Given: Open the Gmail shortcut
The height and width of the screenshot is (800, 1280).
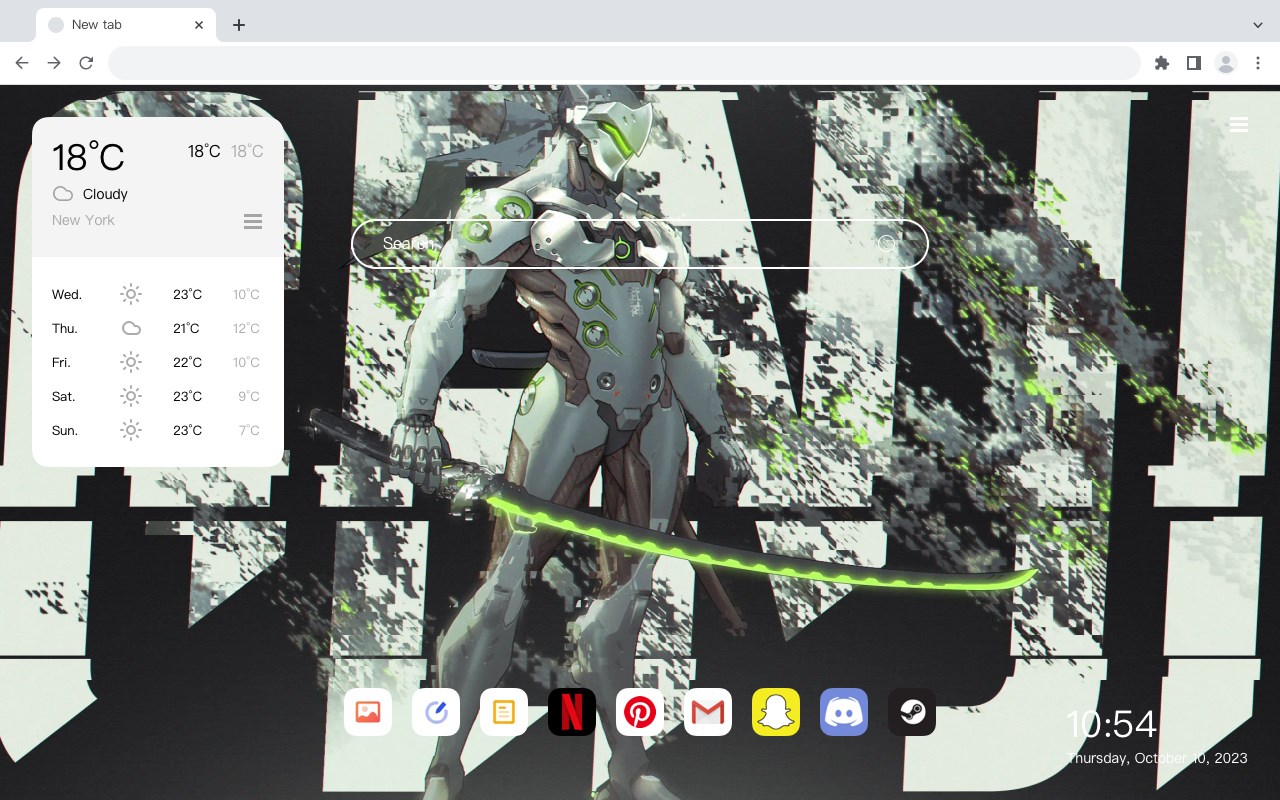Looking at the screenshot, I should pos(708,712).
